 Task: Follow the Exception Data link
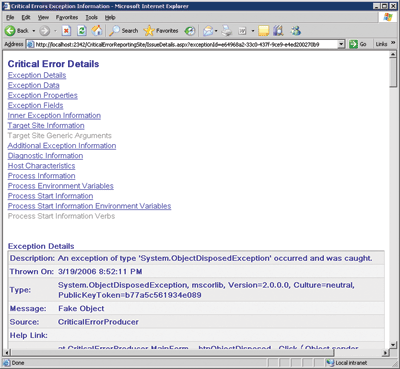[x=34, y=85]
